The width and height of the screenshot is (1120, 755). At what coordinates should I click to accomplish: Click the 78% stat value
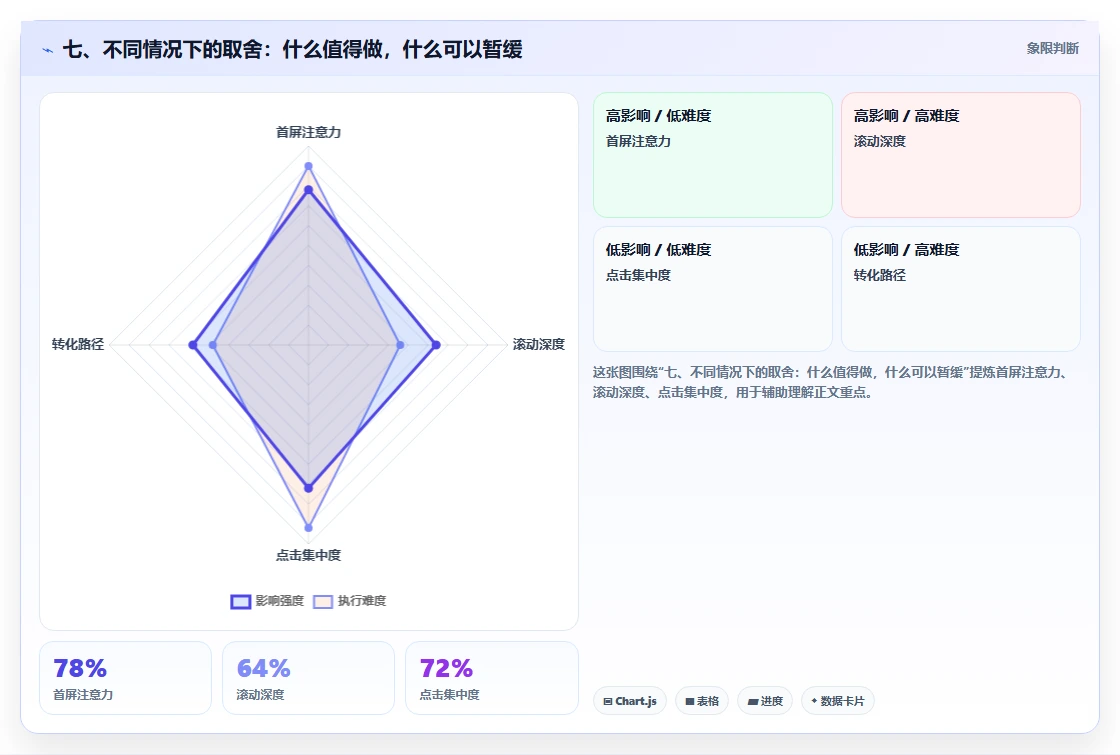coord(80,669)
